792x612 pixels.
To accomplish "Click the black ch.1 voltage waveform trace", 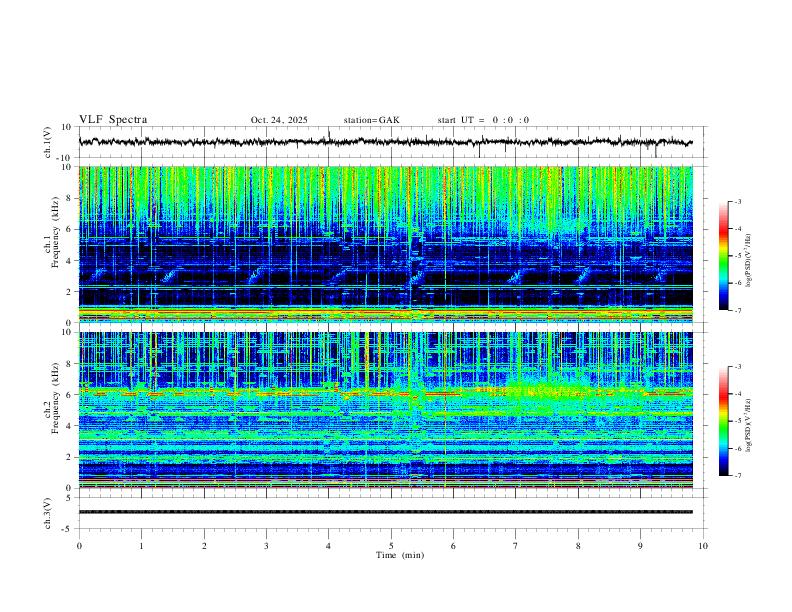I will pyautogui.click(x=385, y=142).
